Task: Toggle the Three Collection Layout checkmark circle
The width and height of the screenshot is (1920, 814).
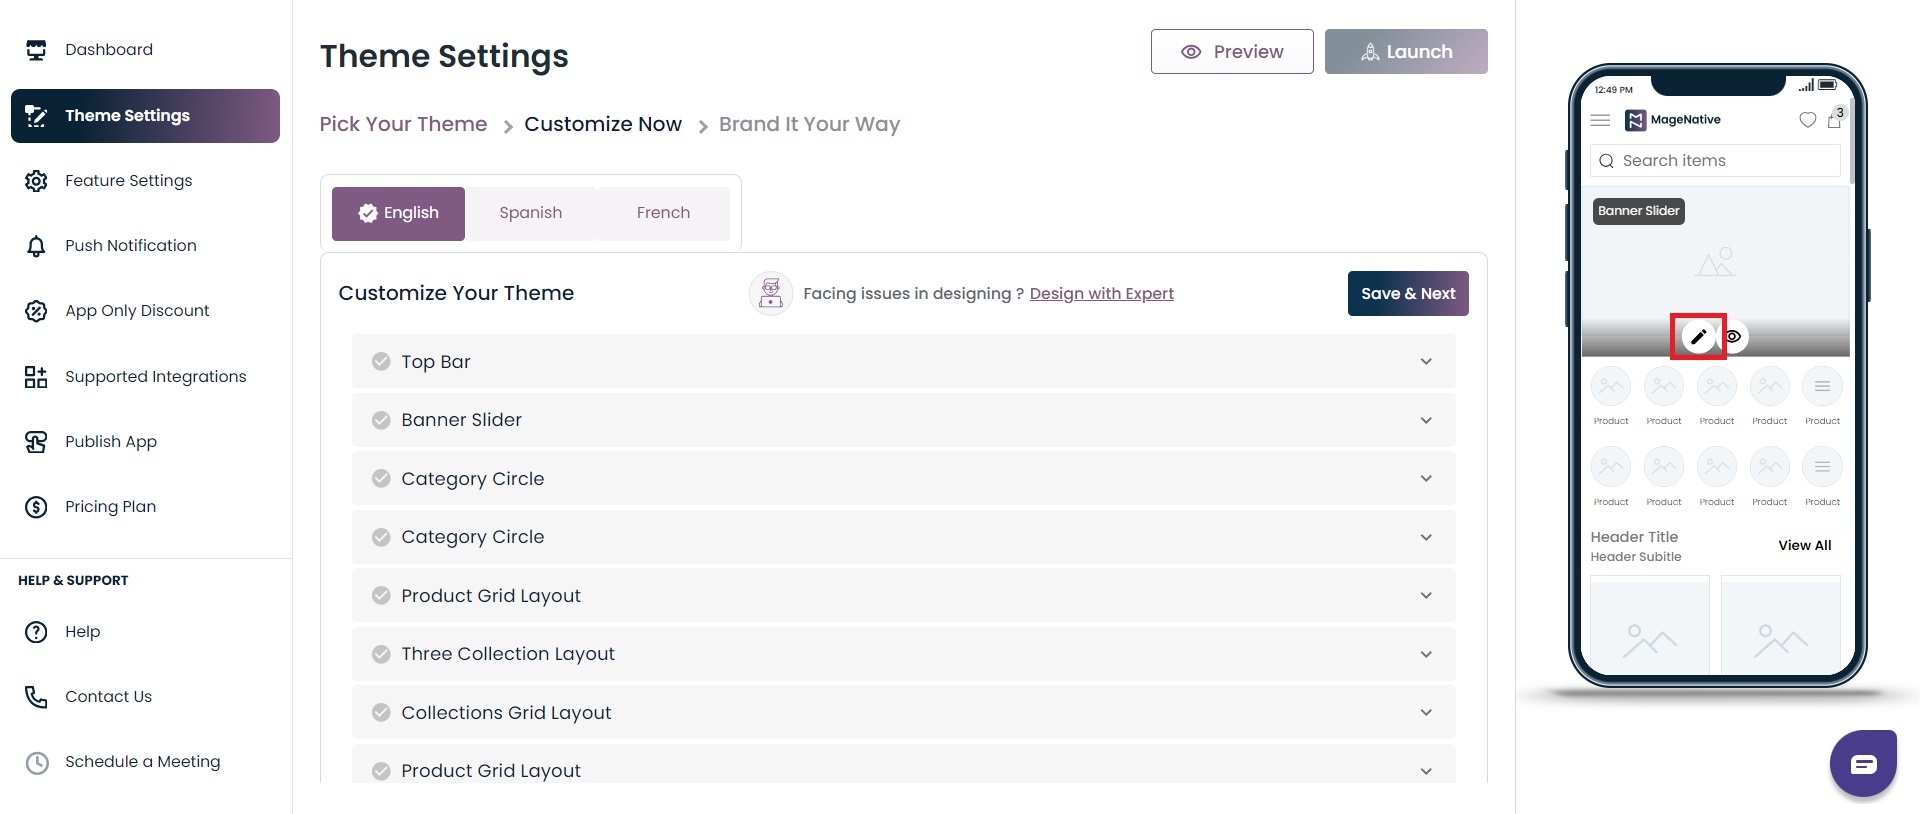Action: pos(381,654)
